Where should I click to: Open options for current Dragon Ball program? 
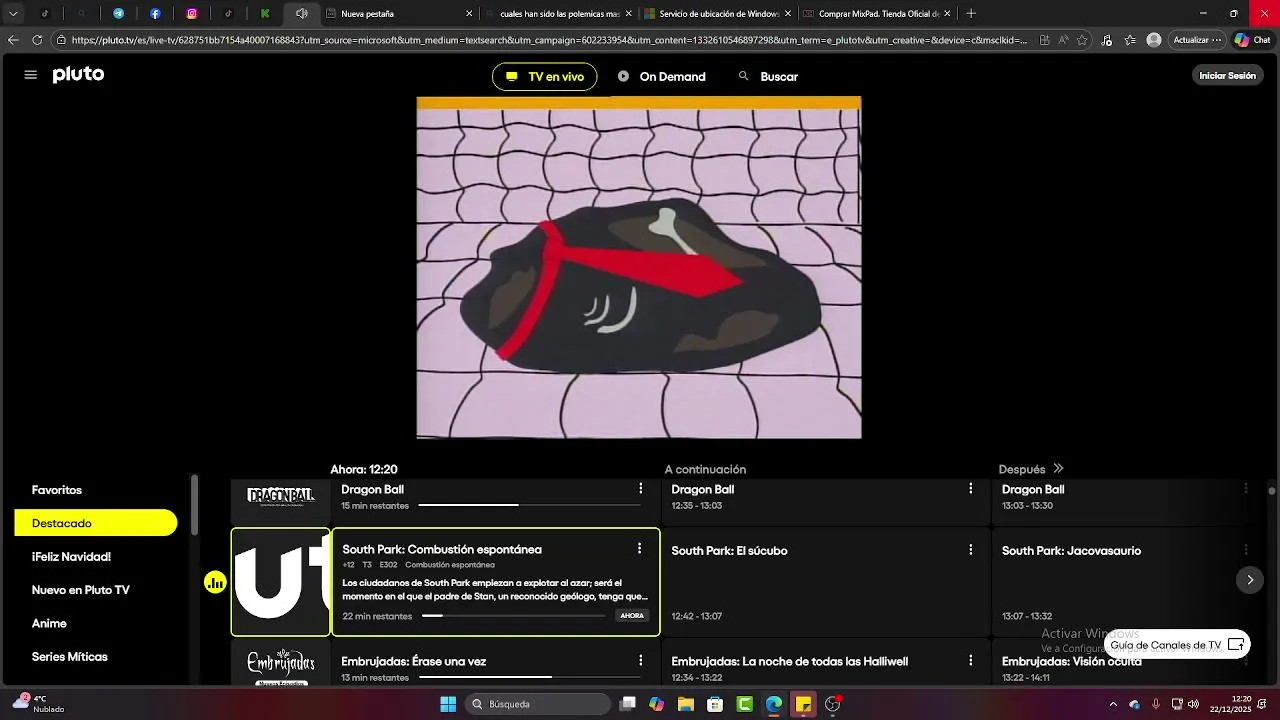pyautogui.click(x=641, y=489)
